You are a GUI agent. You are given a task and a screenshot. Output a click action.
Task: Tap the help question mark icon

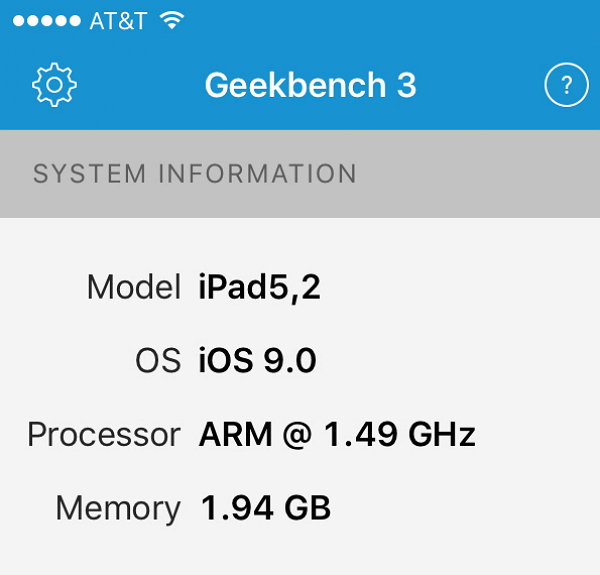pyautogui.click(x=566, y=86)
